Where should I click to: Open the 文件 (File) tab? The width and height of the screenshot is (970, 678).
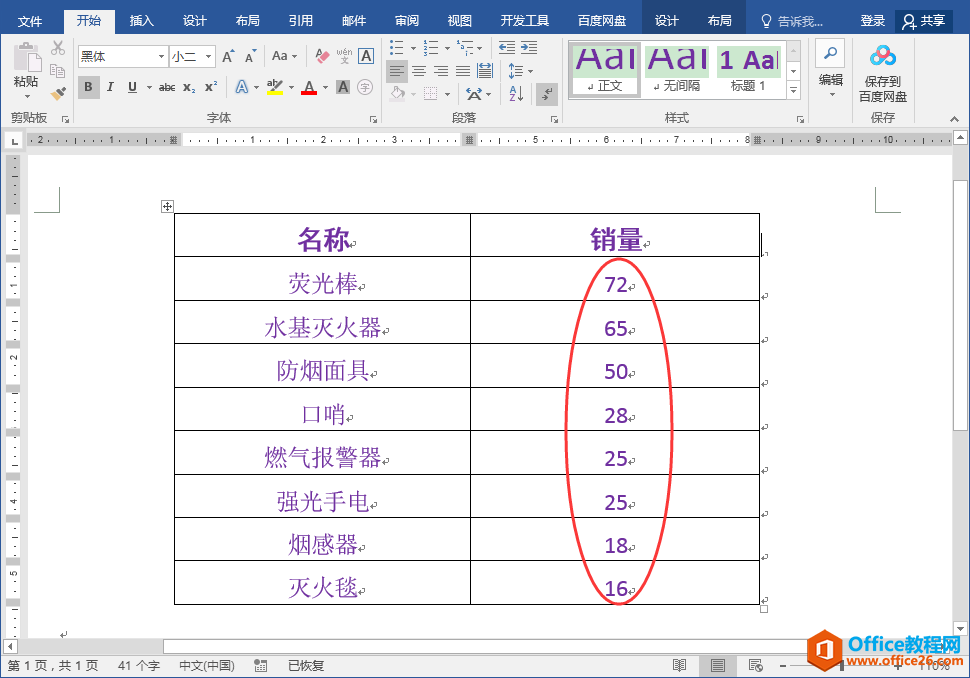pyautogui.click(x=30, y=21)
